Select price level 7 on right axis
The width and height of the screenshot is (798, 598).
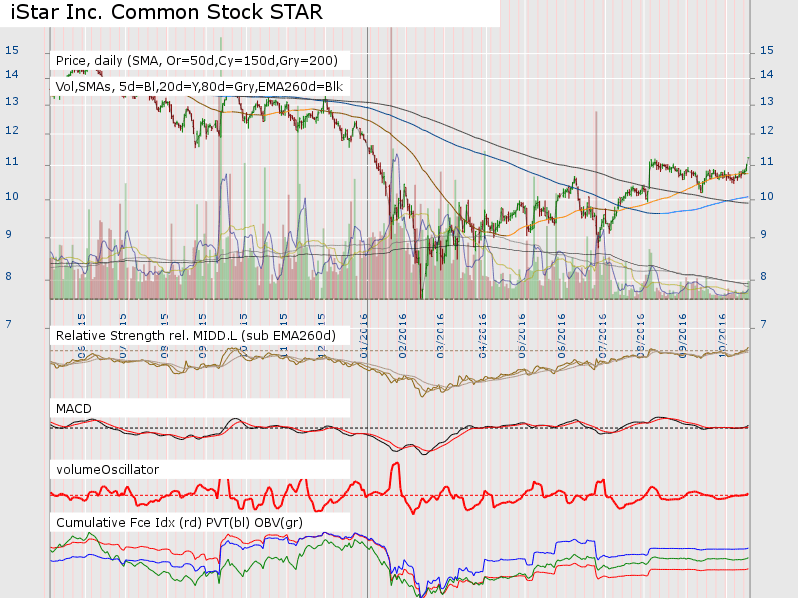tap(763, 324)
